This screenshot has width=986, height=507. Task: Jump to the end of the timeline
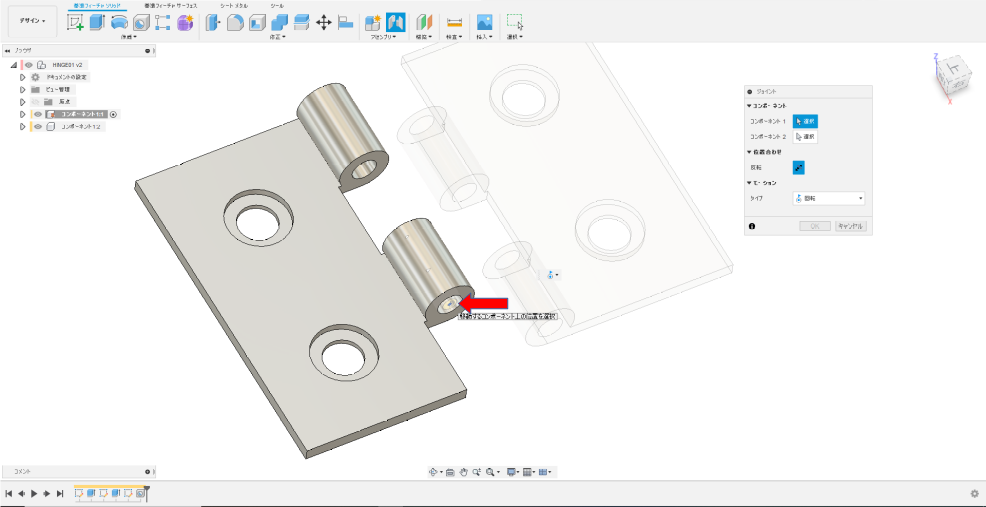[60, 494]
